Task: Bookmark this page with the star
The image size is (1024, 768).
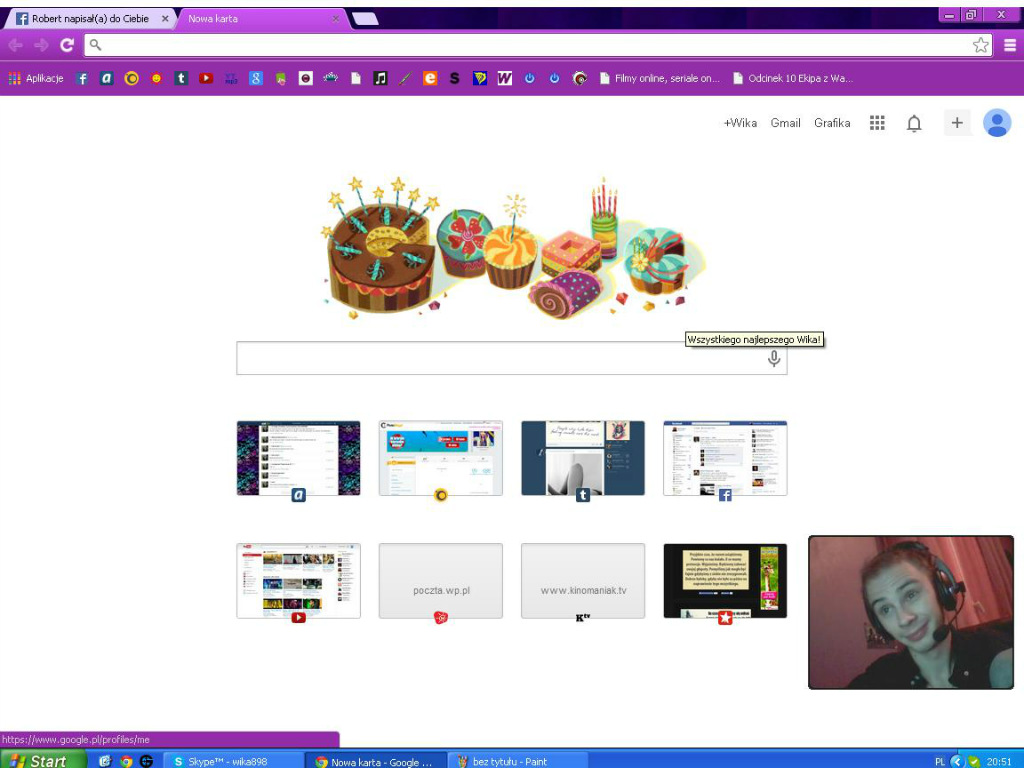Action: 980,45
